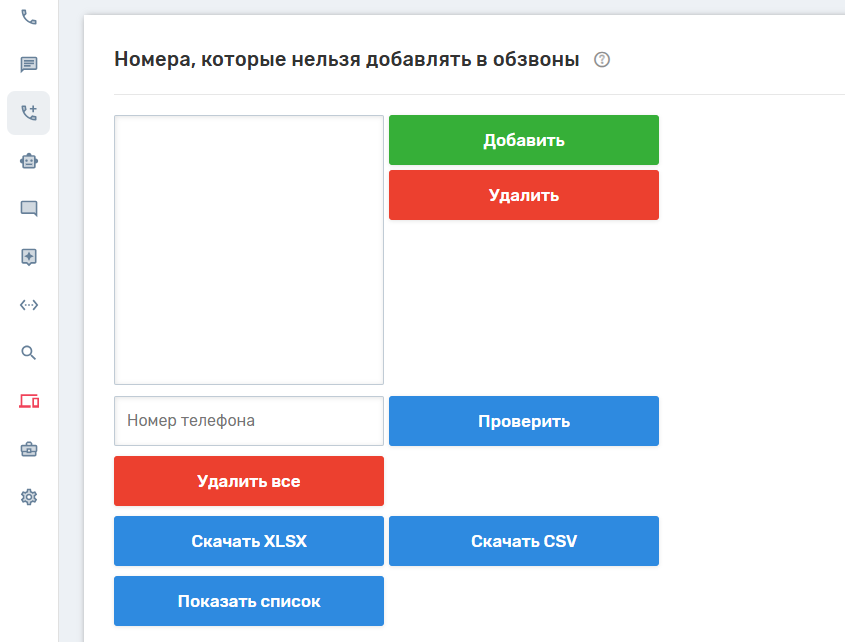The height and width of the screenshot is (642, 845).
Task: Click the magnifying glass search icon
Action: click(29, 352)
